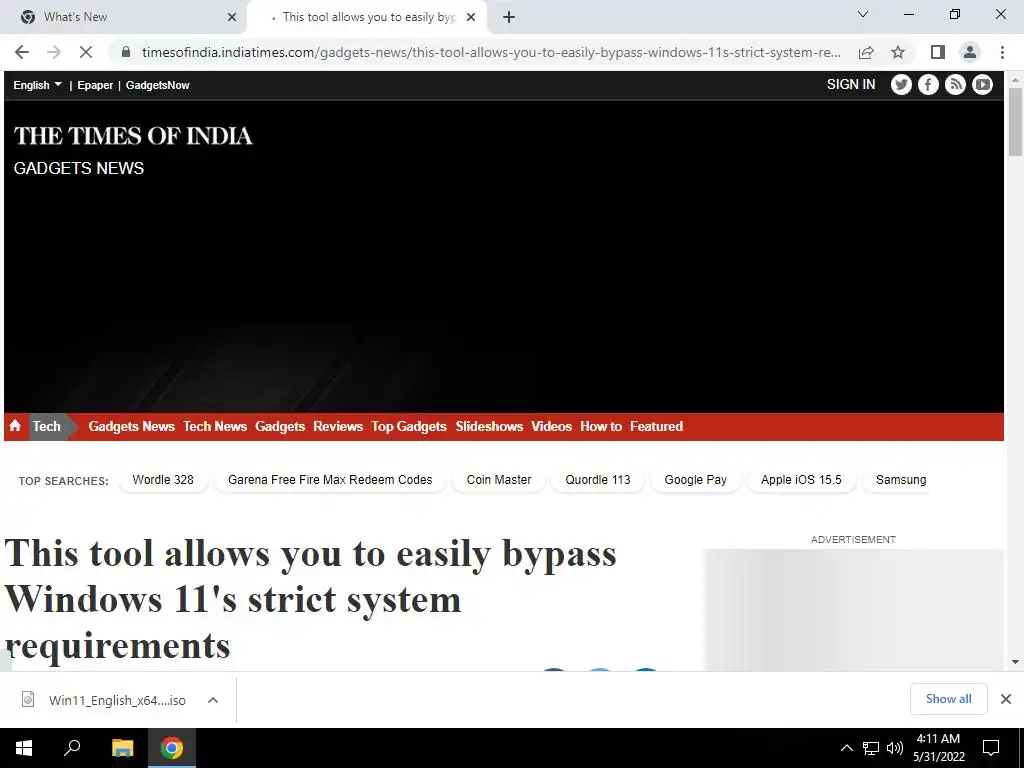1024x768 pixels.
Task: Go back using the browser back arrow
Action: pyautogui.click(x=22, y=52)
